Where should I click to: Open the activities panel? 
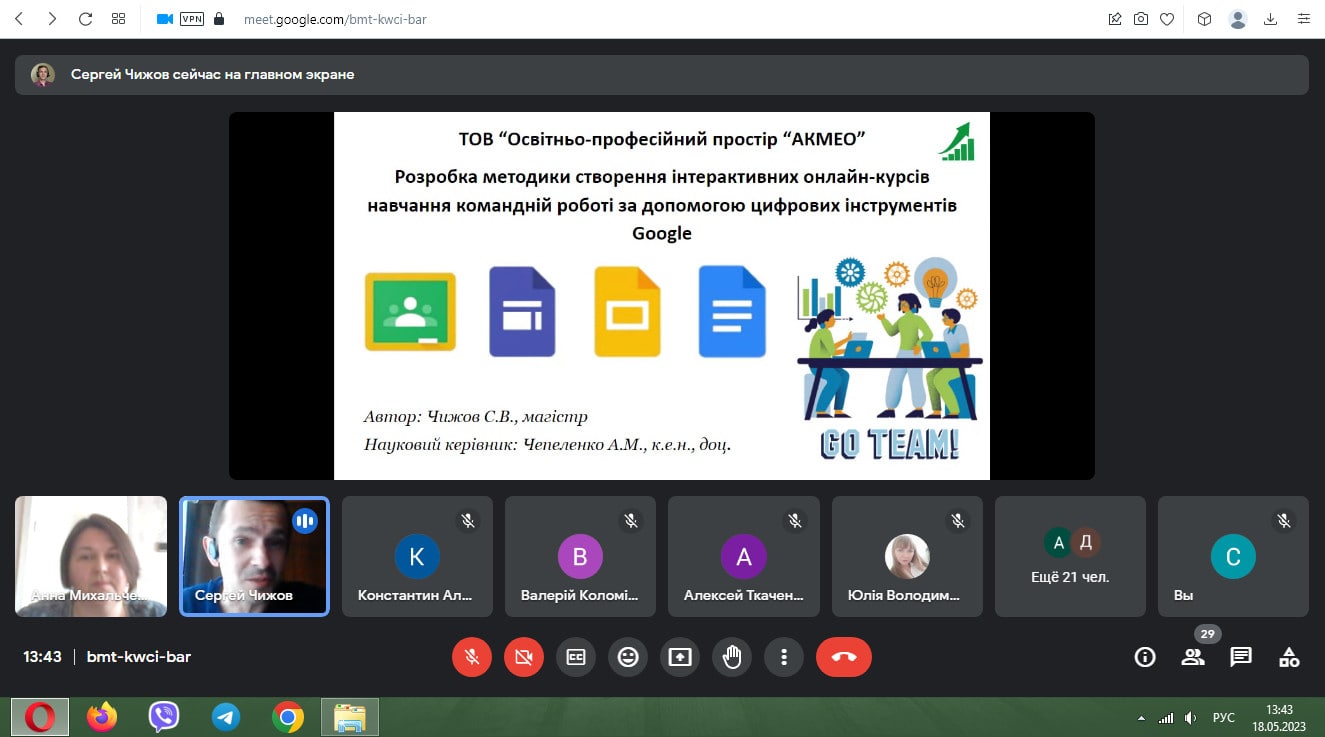pyautogui.click(x=1289, y=657)
